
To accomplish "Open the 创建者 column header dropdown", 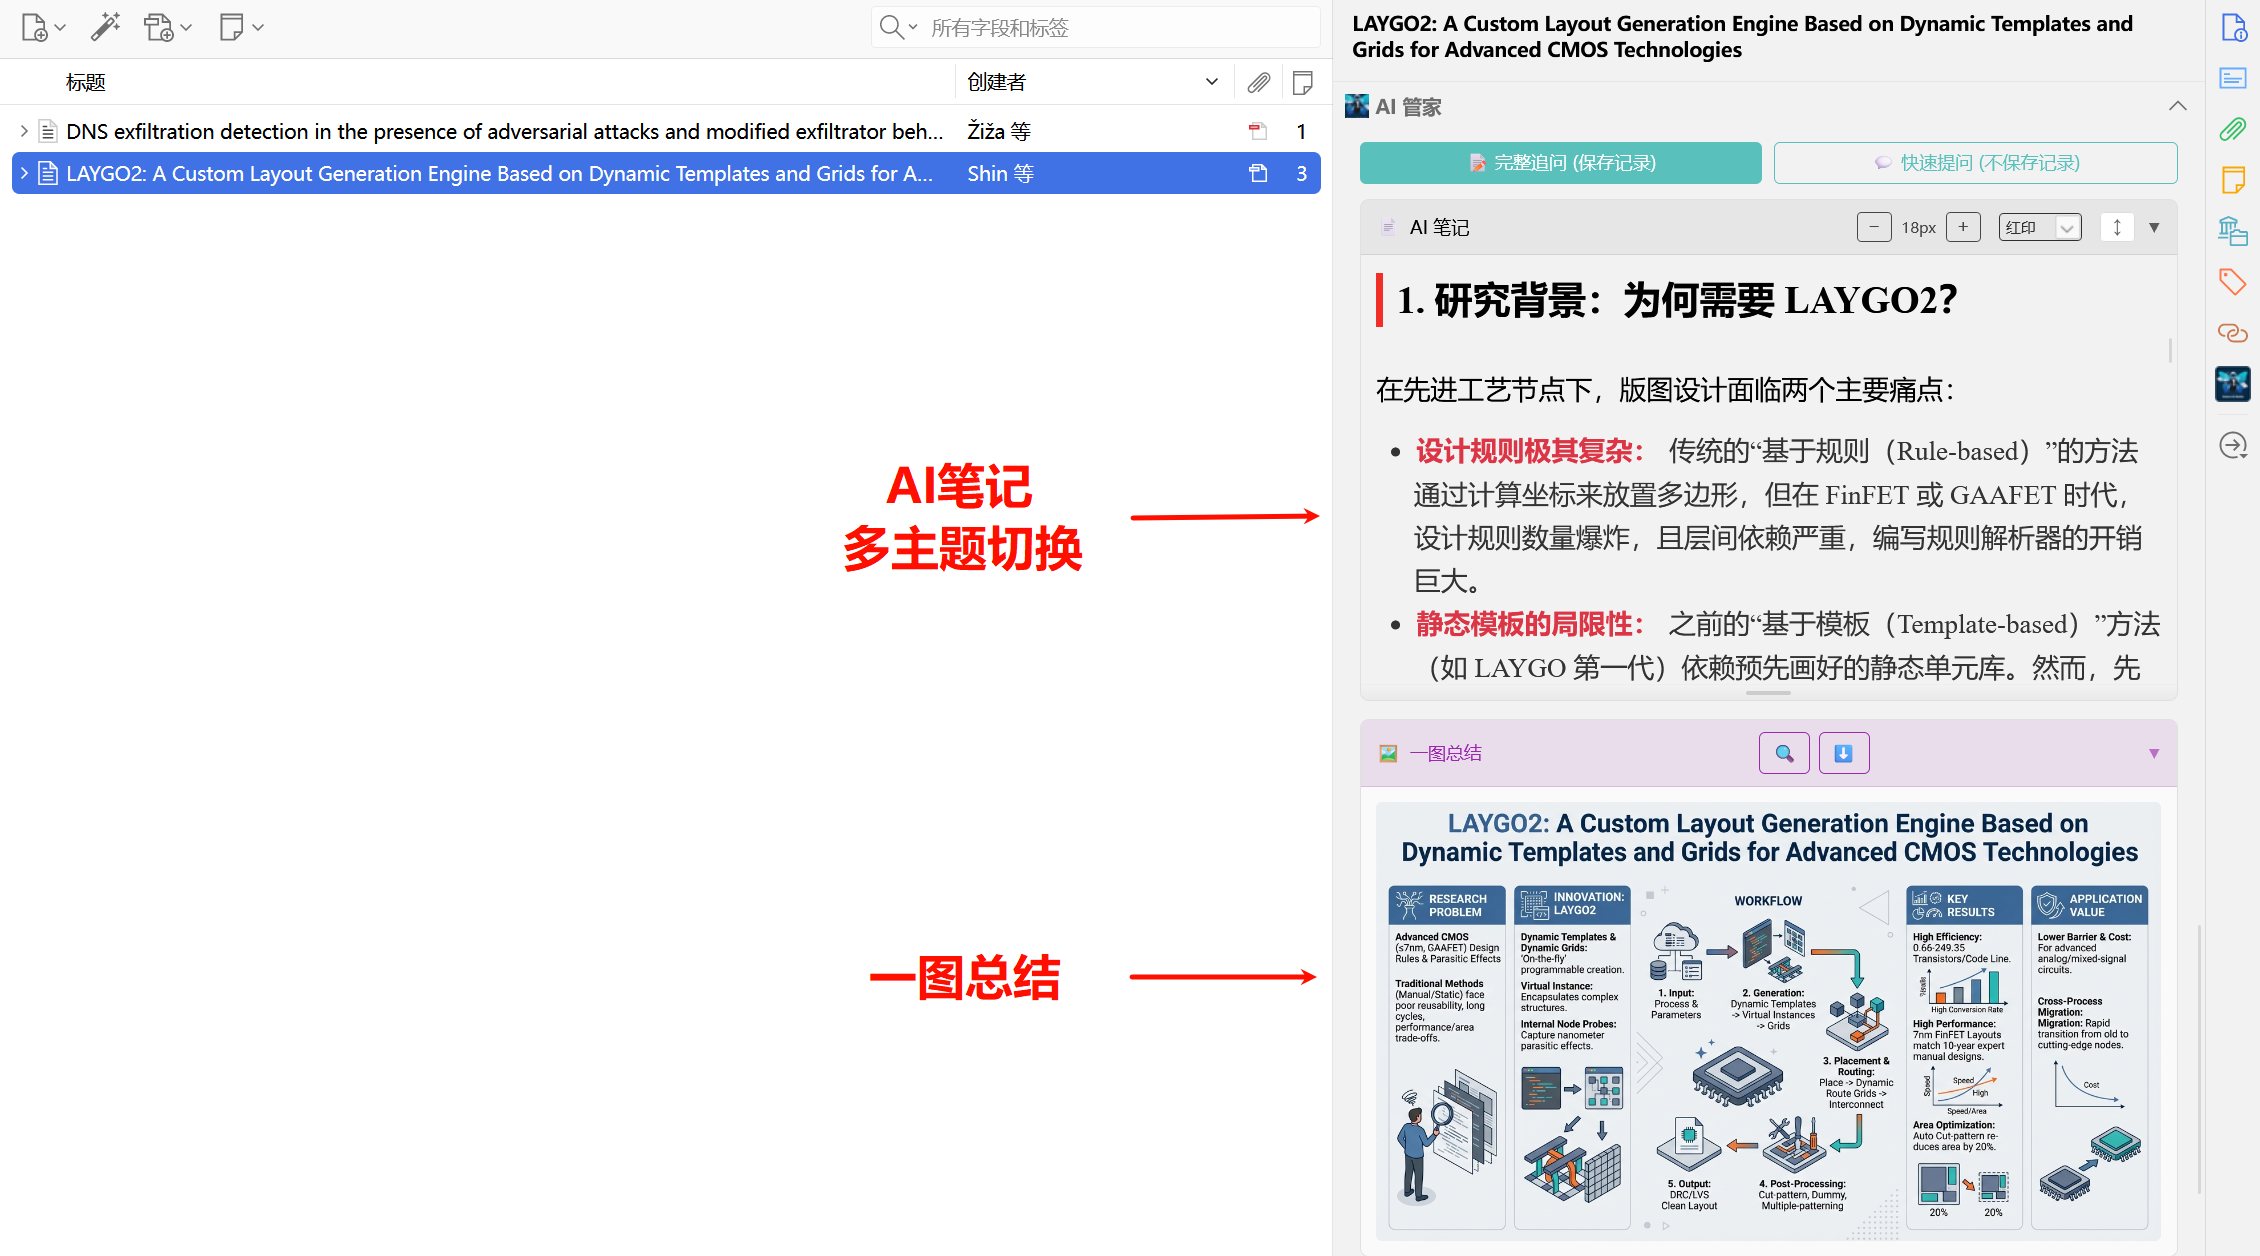I will [1211, 82].
